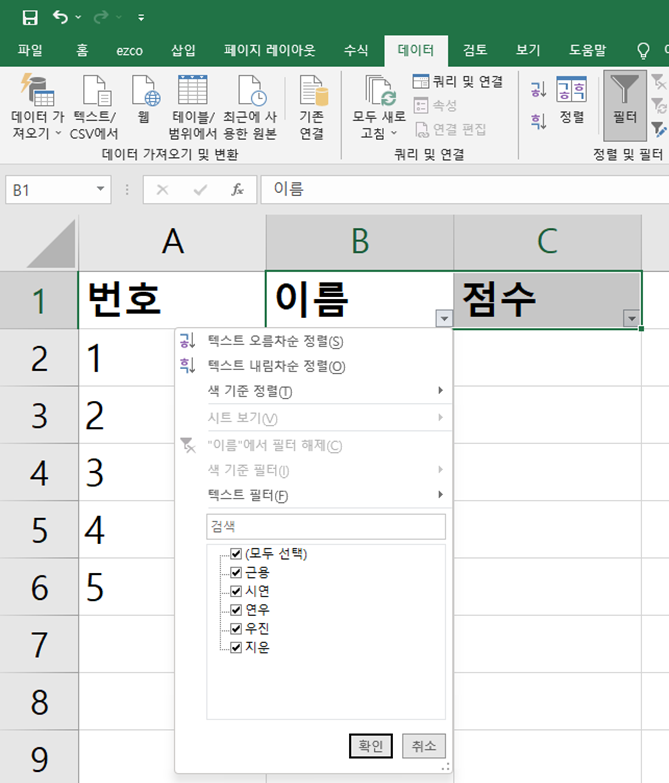Open the 도움말 ribbon tab
669x783 pixels.
[x=587, y=50]
